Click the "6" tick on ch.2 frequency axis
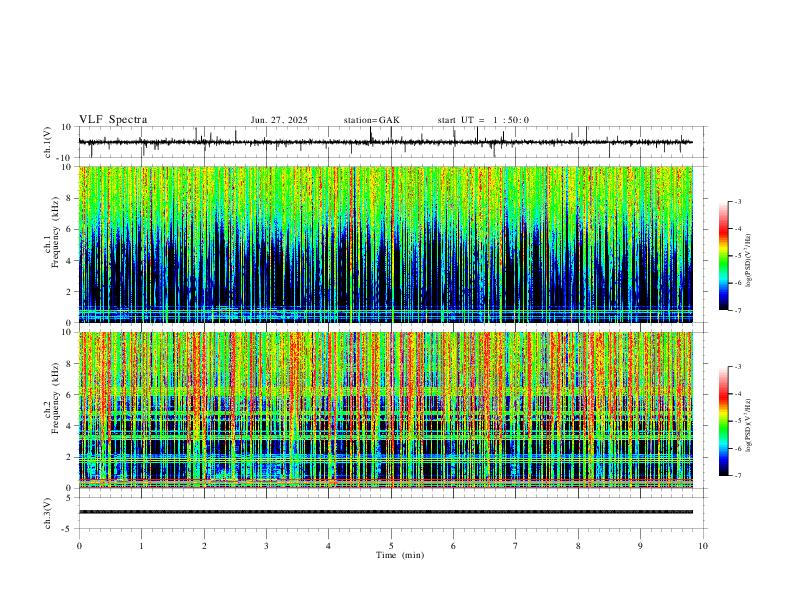 pyautogui.click(x=69, y=395)
